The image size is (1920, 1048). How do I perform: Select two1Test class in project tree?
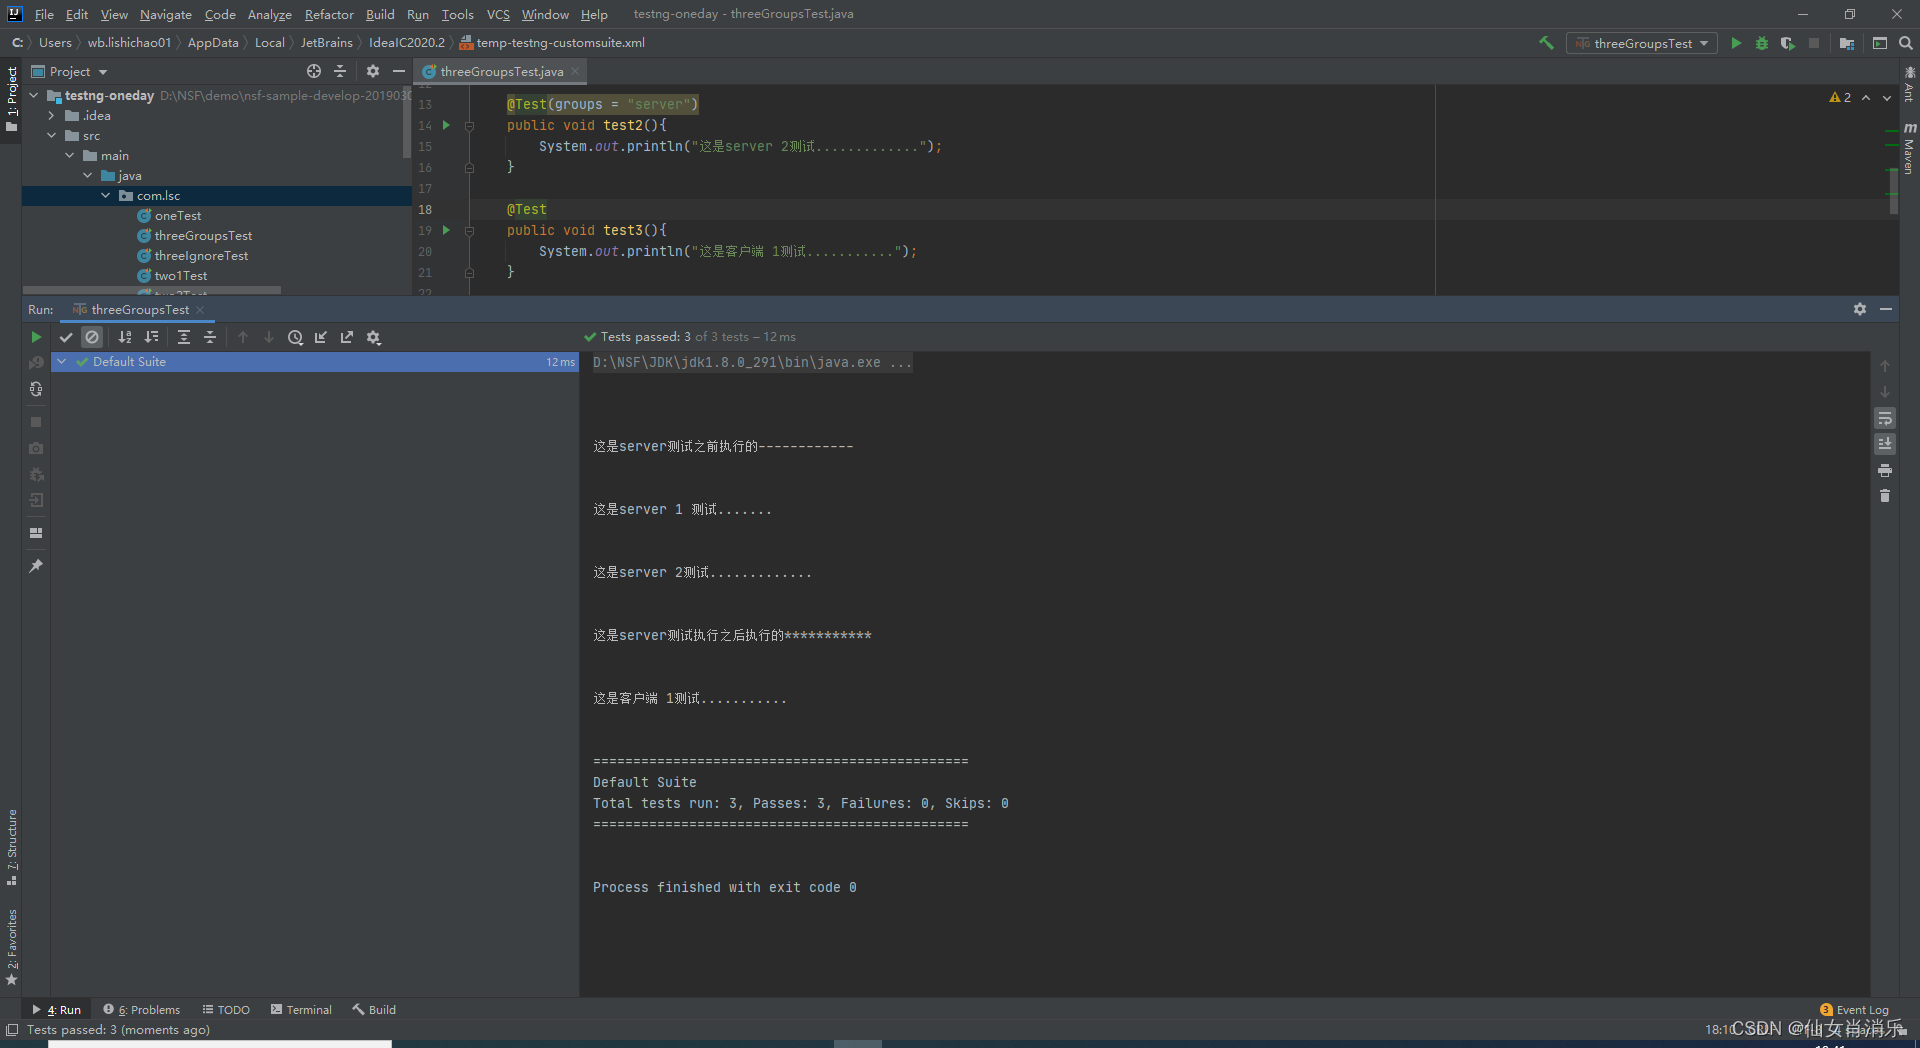point(181,275)
